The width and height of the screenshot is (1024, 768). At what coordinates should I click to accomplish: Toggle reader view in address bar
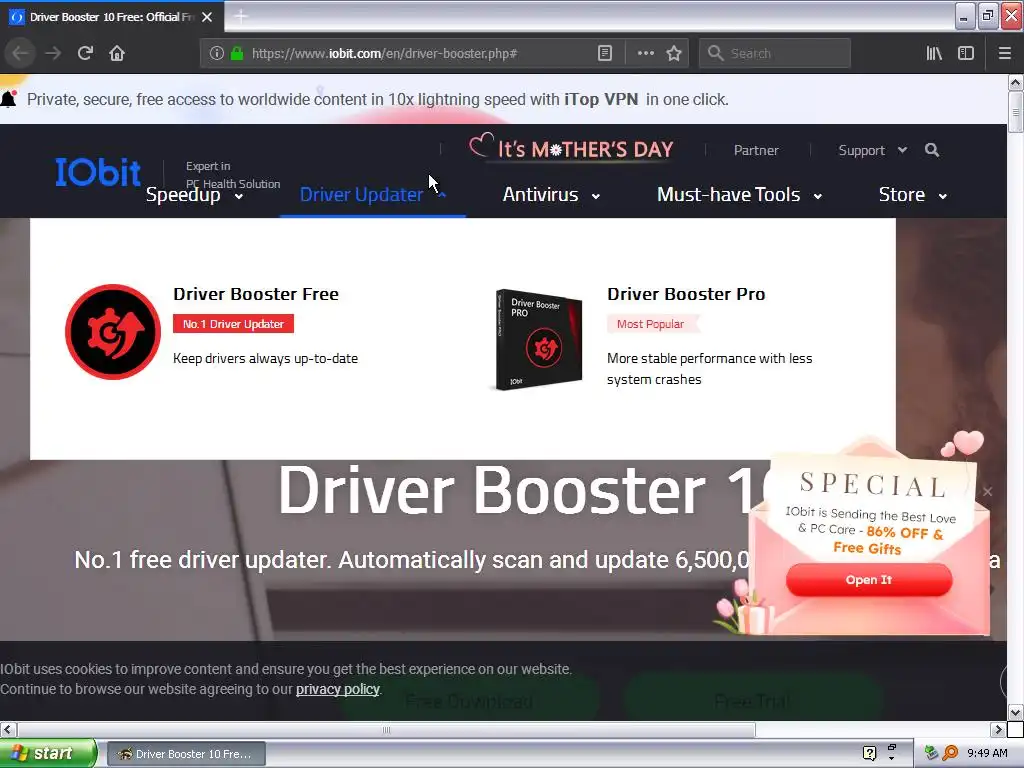tap(605, 53)
